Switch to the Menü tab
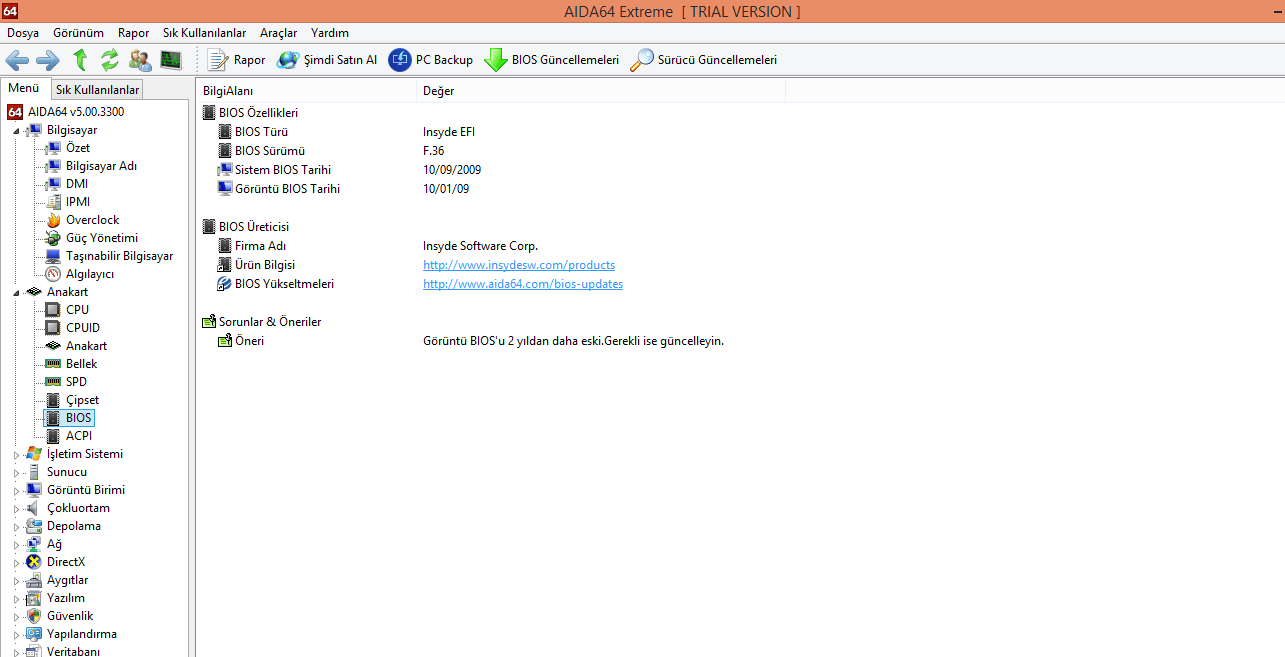This screenshot has height=657, width=1285. 24,88
